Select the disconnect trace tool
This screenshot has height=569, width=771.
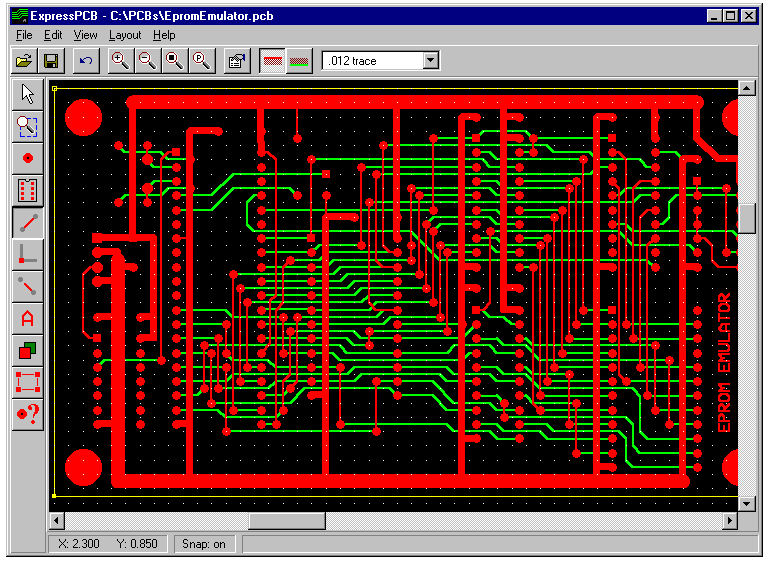point(28,286)
